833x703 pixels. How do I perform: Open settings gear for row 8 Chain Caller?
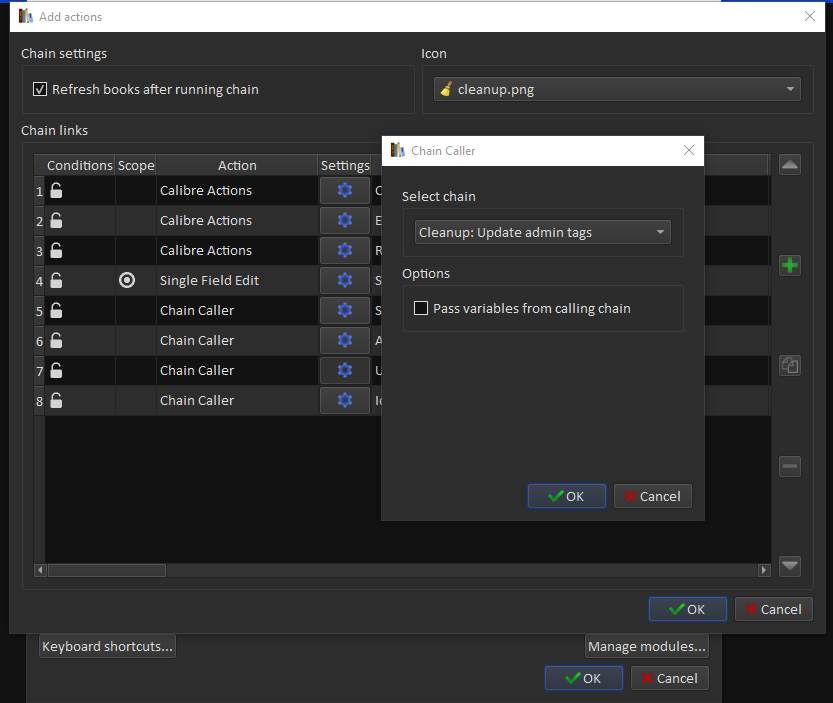coord(345,400)
